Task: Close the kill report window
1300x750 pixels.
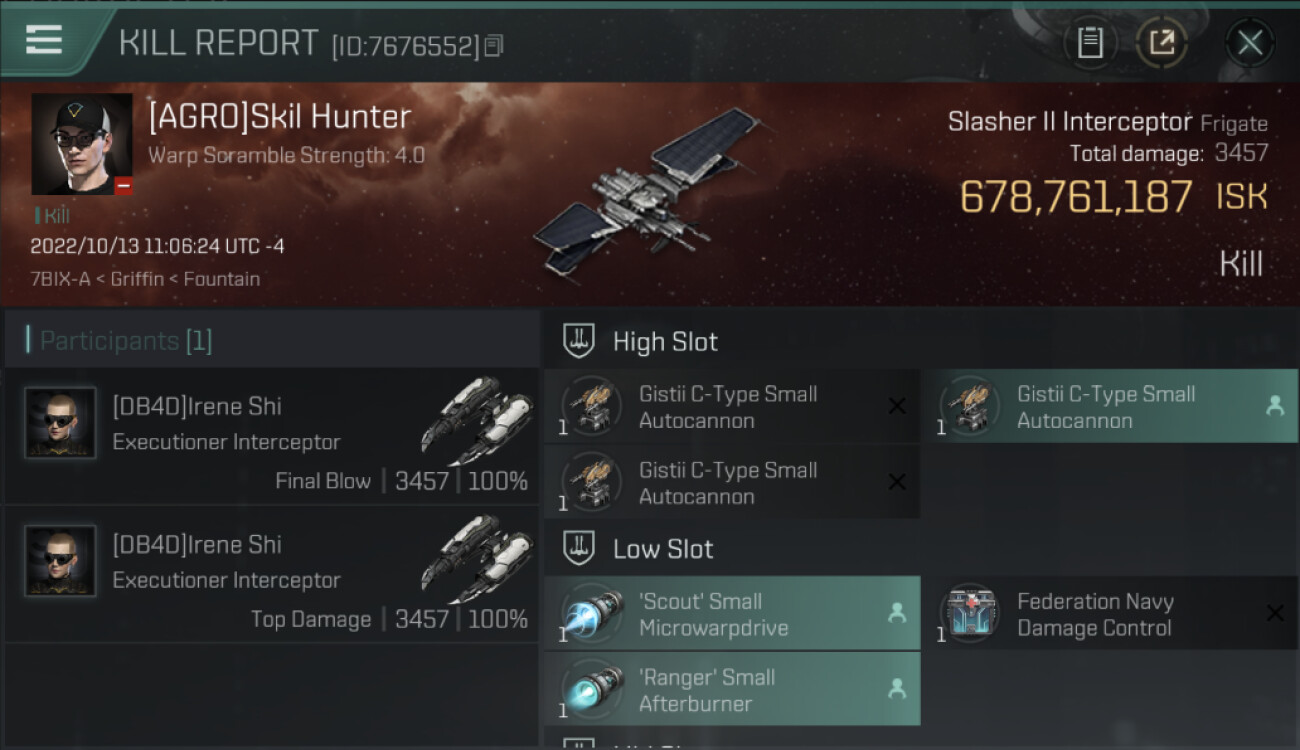Action: [1249, 42]
